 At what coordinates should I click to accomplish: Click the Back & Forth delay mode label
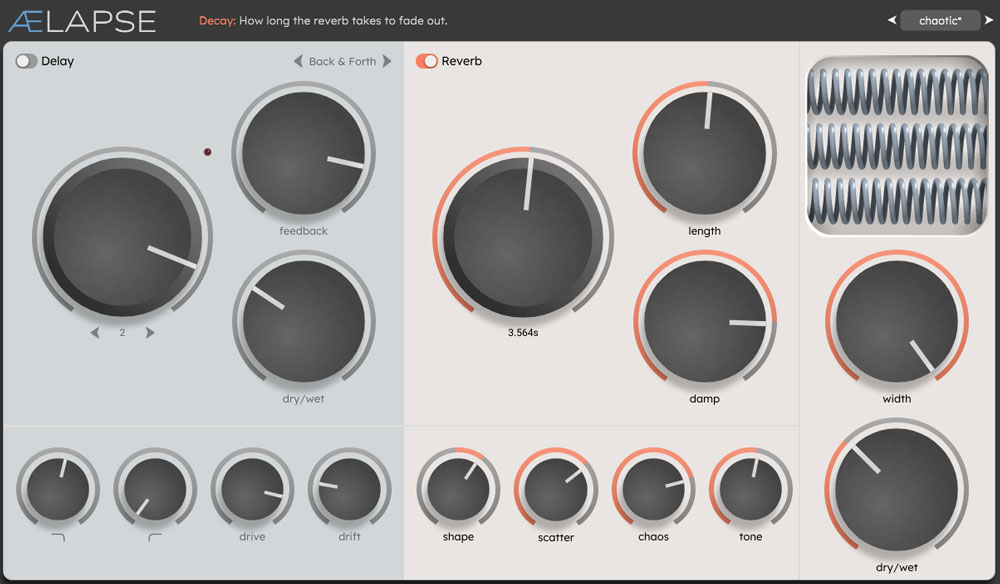(x=342, y=61)
